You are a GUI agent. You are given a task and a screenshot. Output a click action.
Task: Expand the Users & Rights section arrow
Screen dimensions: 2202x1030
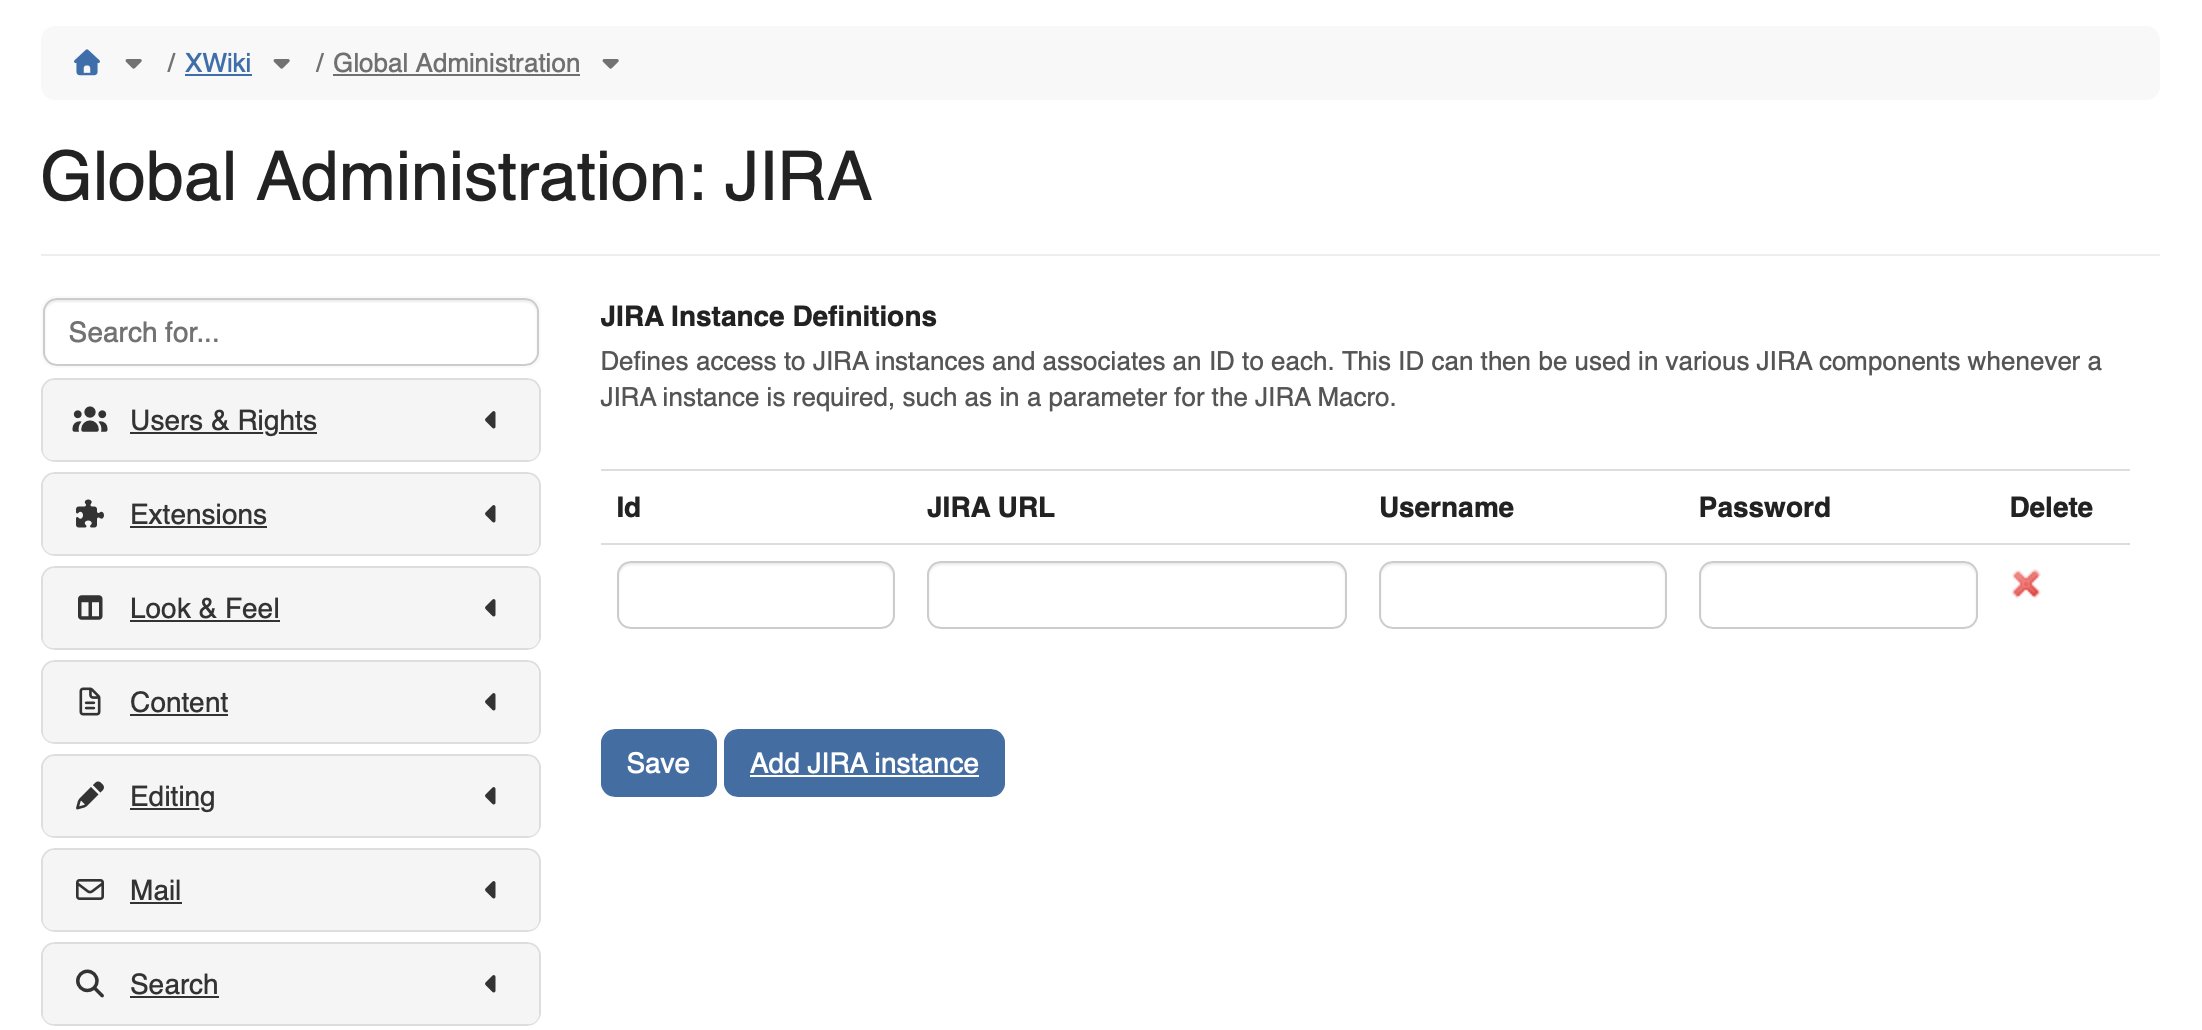click(x=491, y=420)
